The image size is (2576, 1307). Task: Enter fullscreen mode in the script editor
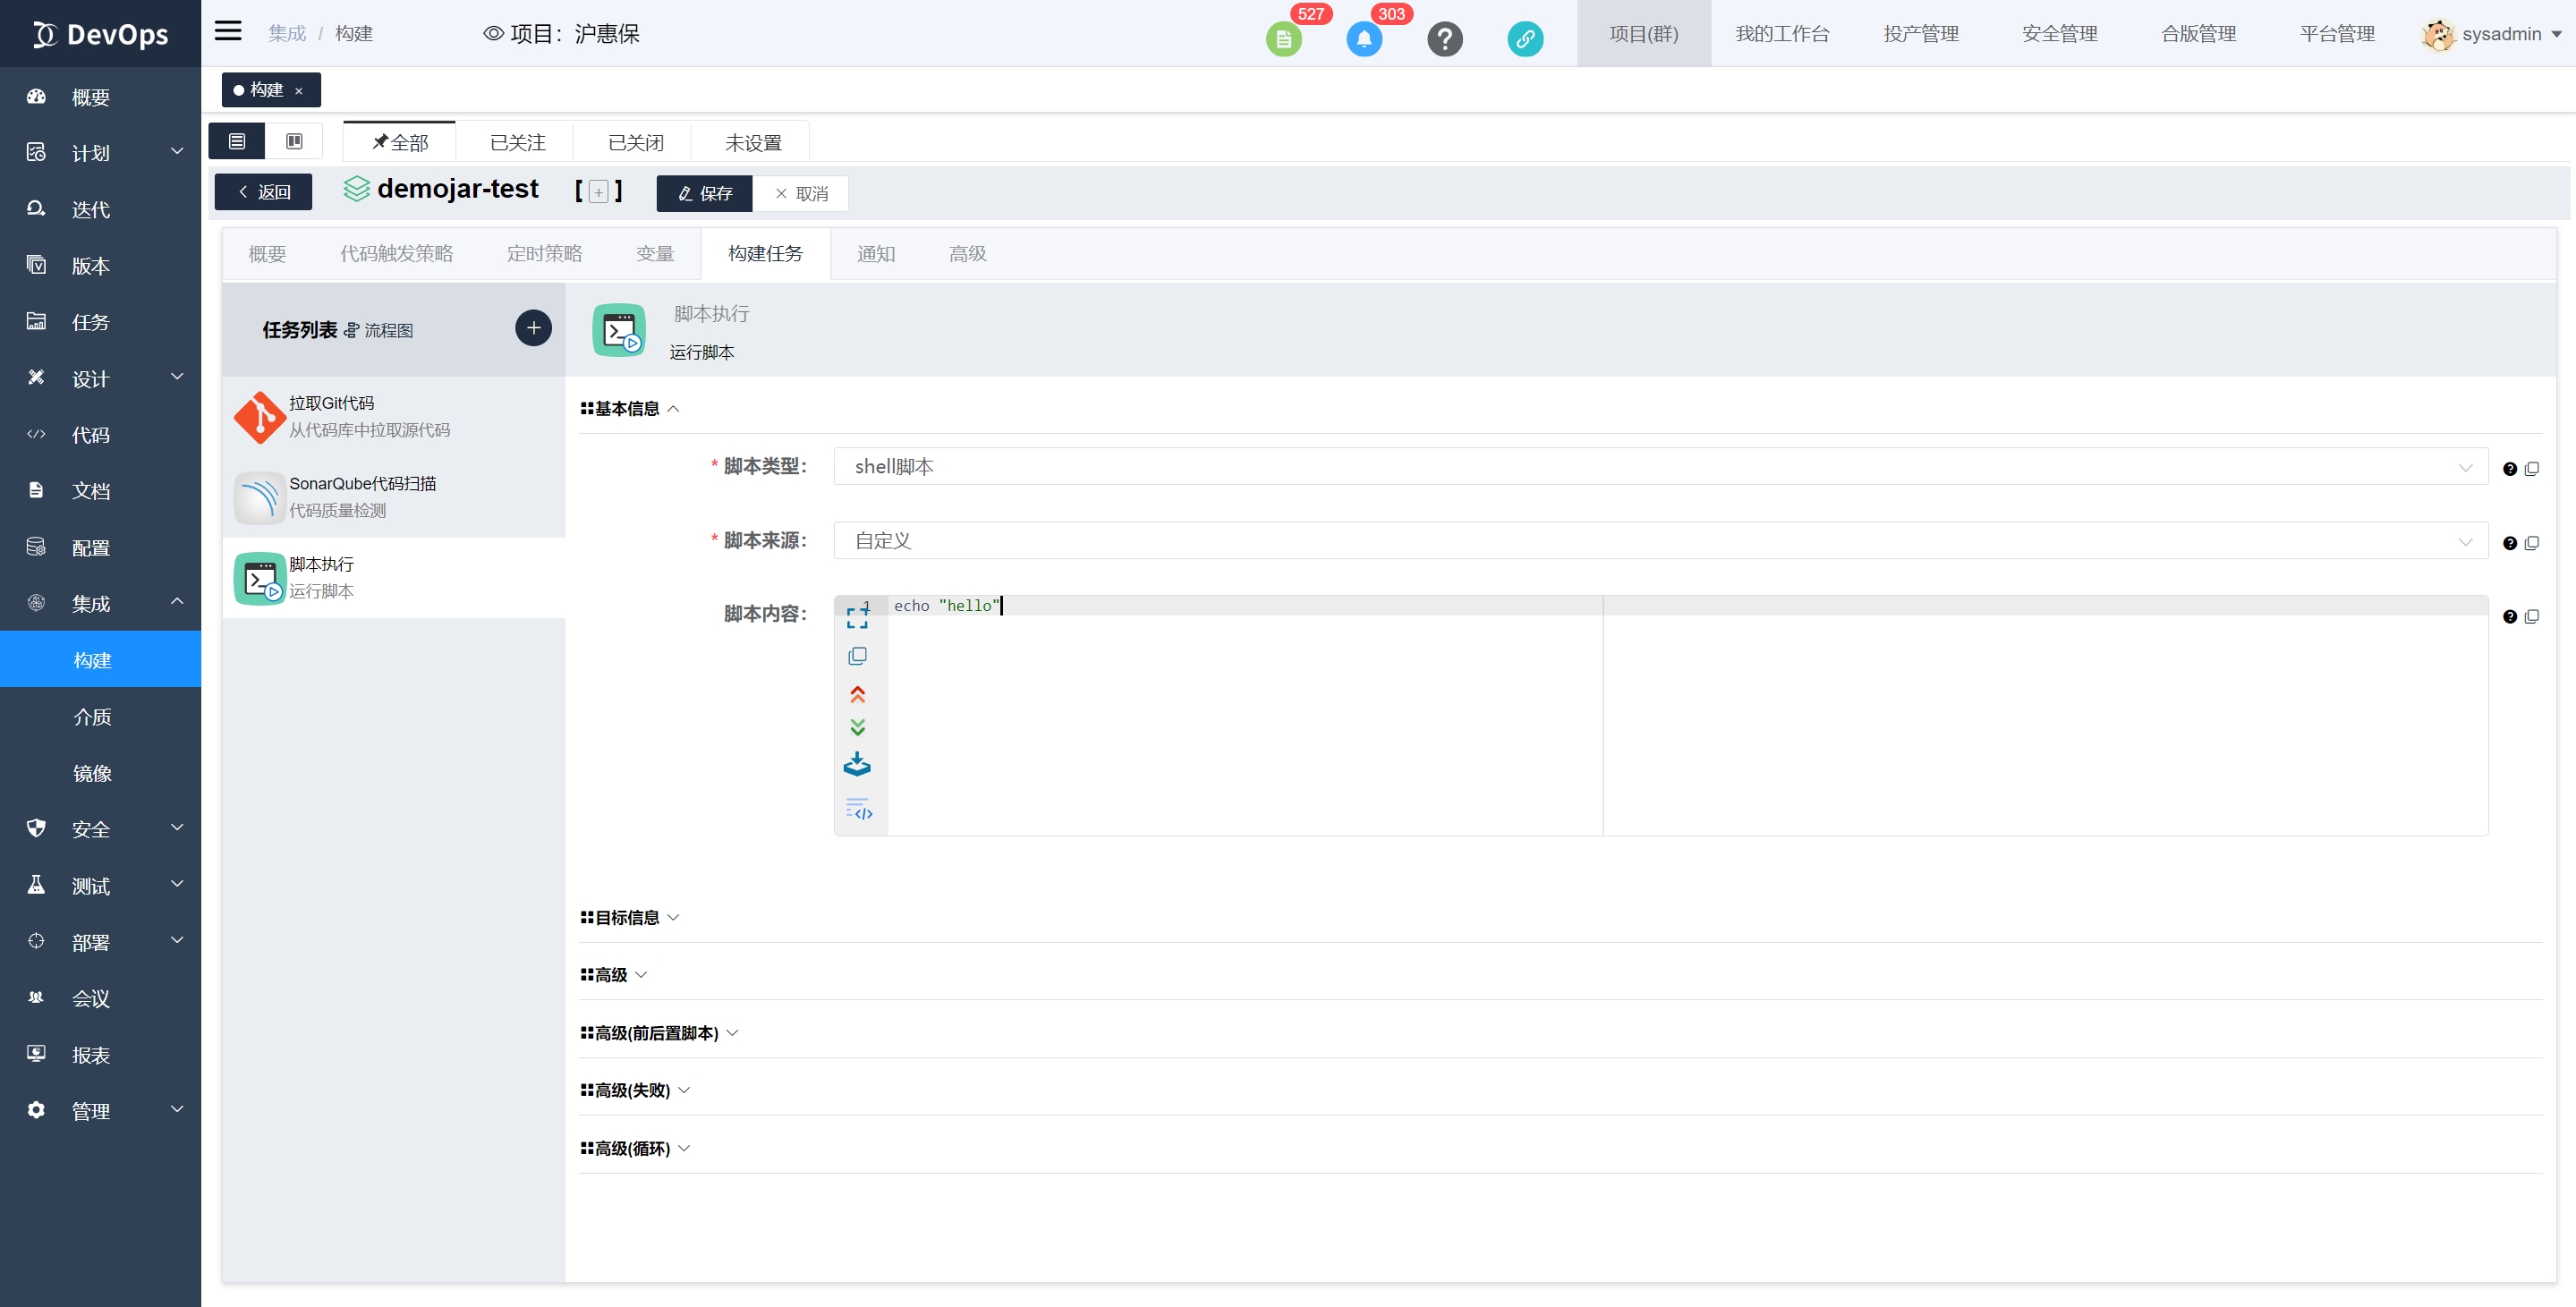point(858,616)
